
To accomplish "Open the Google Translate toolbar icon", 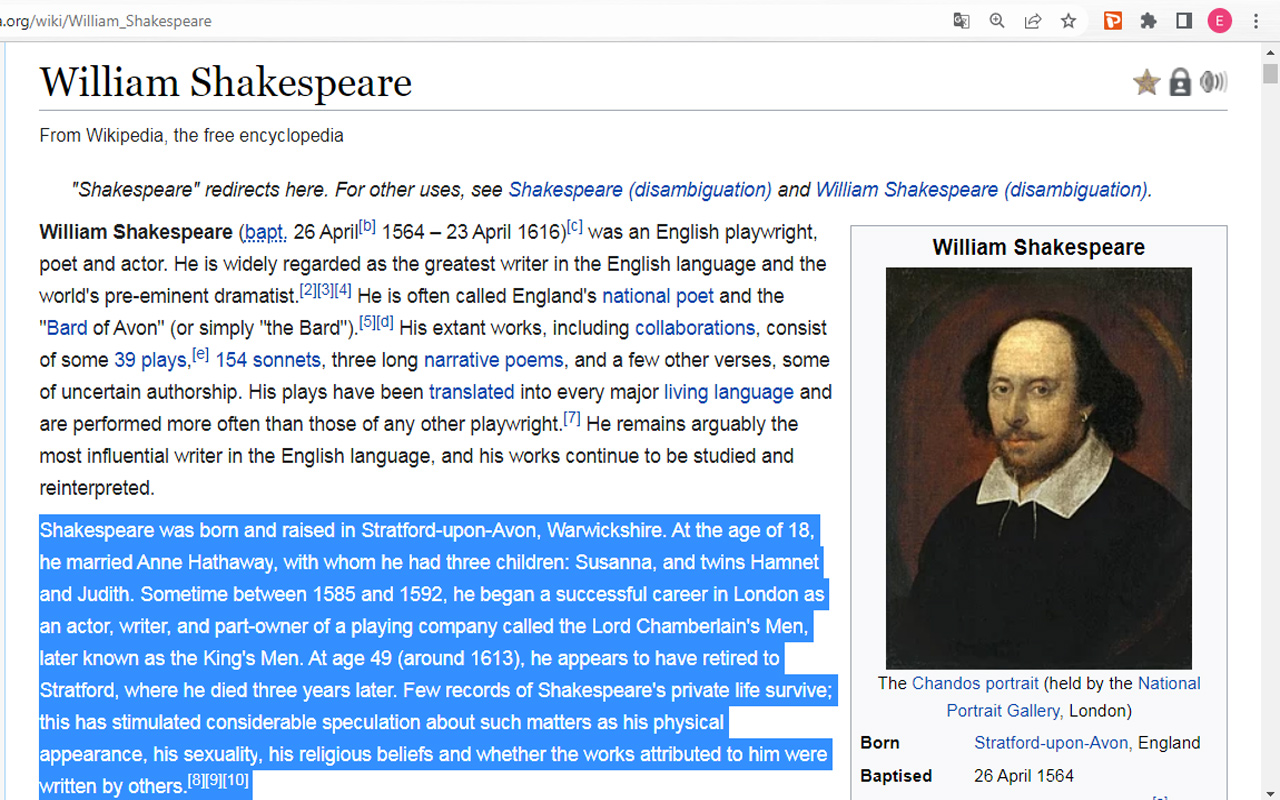I will (x=961, y=20).
